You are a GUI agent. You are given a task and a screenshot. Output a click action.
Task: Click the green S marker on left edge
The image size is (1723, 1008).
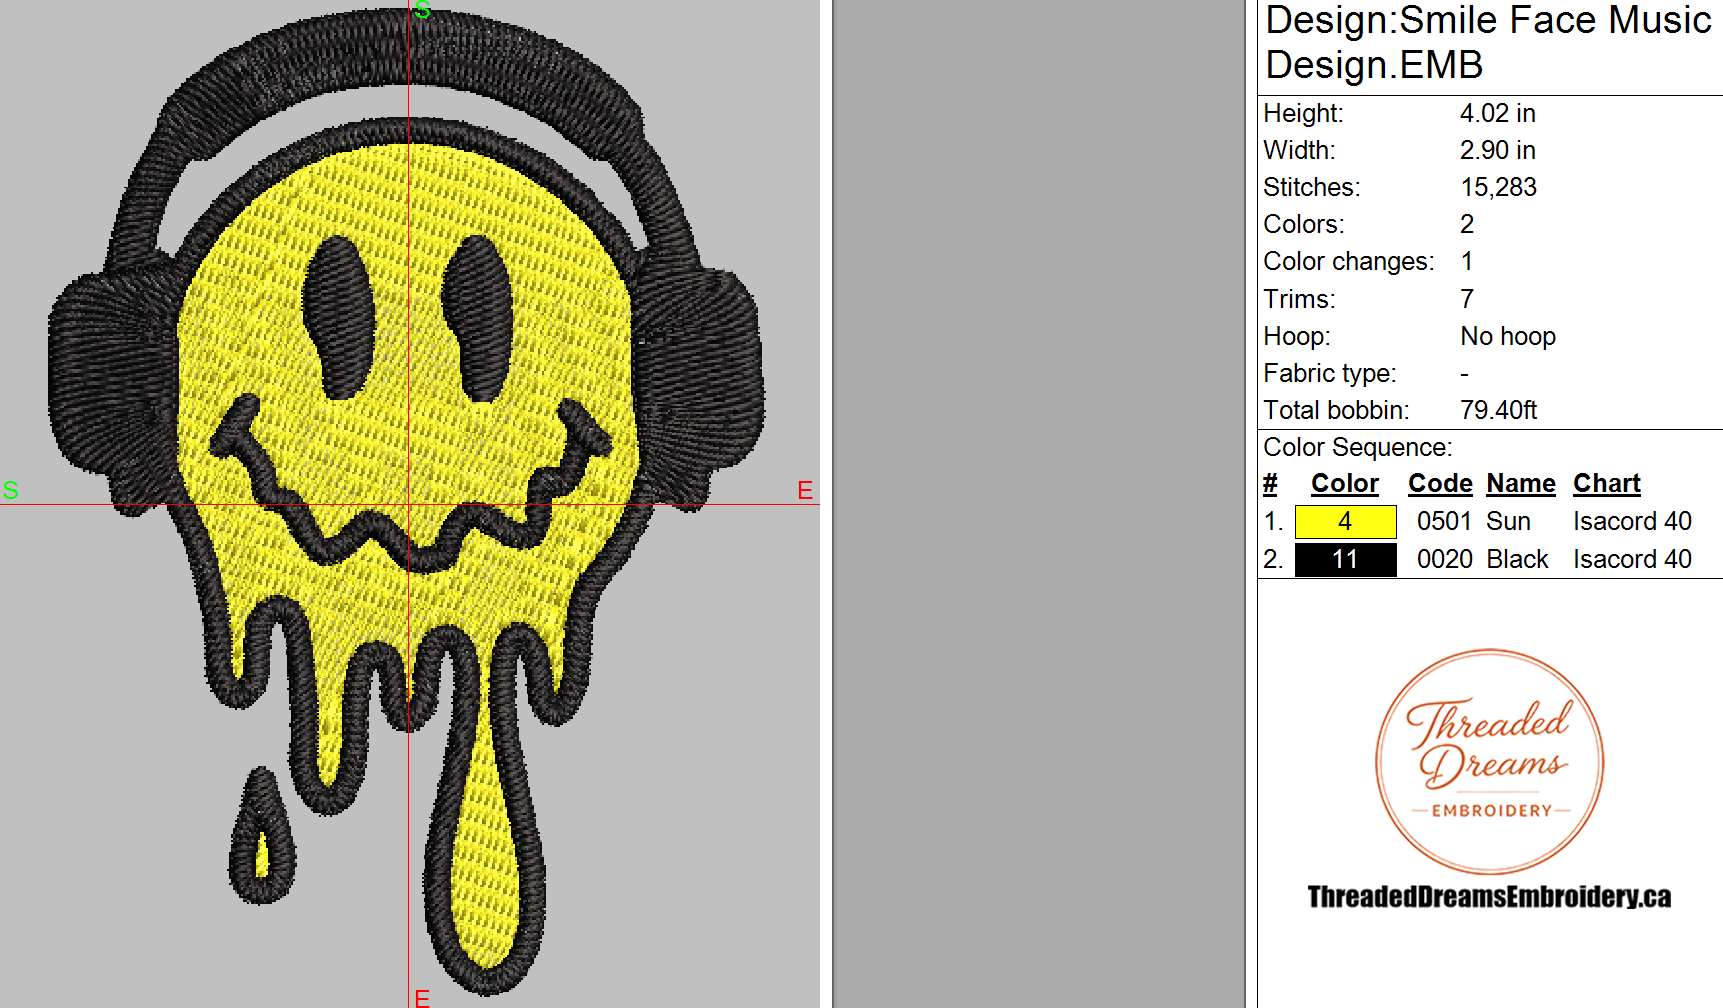pyautogui.click(x=11, y=490)
